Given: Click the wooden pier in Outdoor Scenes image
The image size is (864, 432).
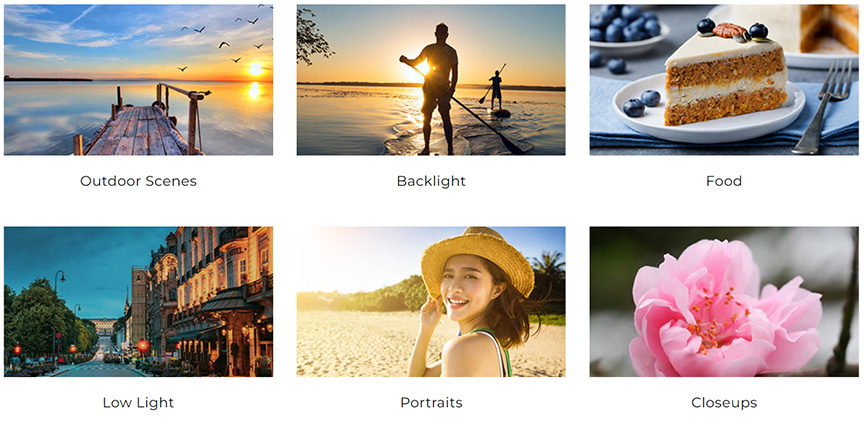Looking at the screenshot, I should coord(136,130).
